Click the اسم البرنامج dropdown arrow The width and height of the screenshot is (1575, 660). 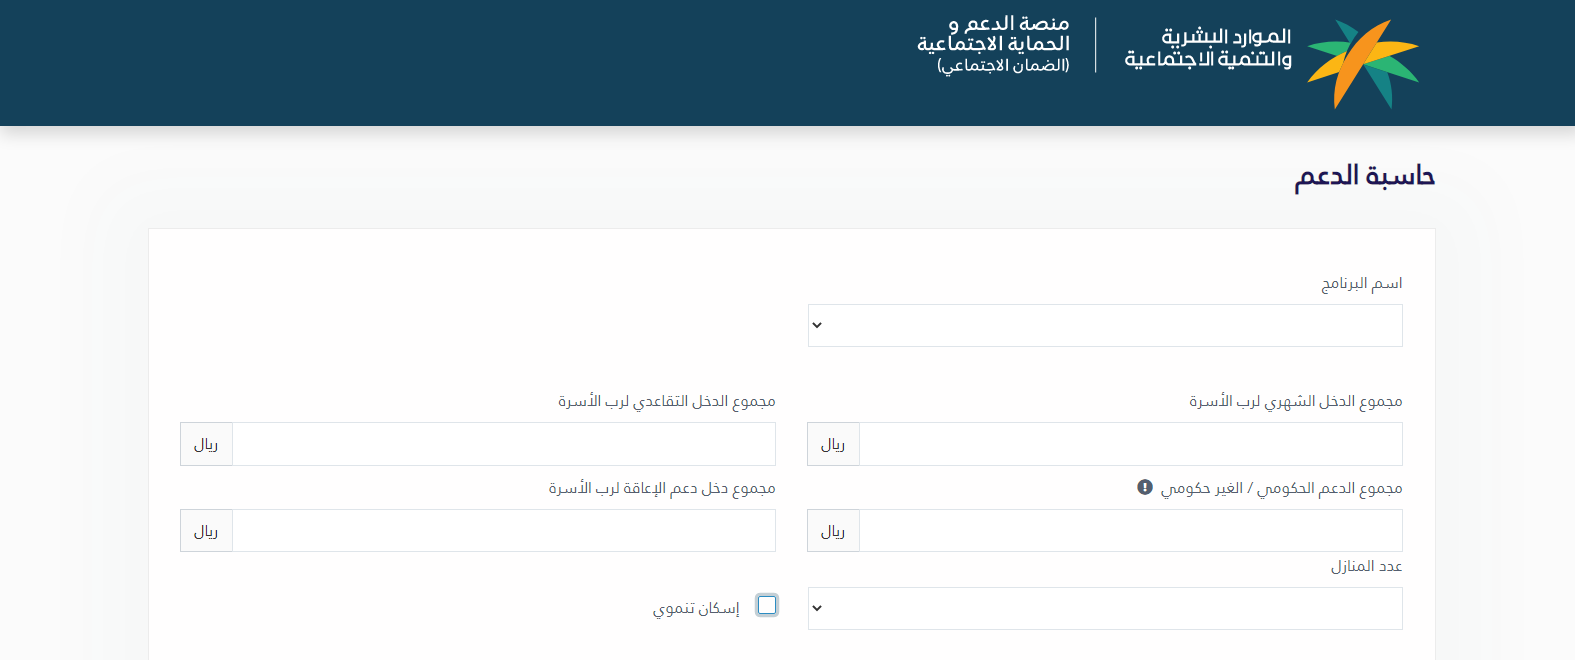(x=817, y=325)
